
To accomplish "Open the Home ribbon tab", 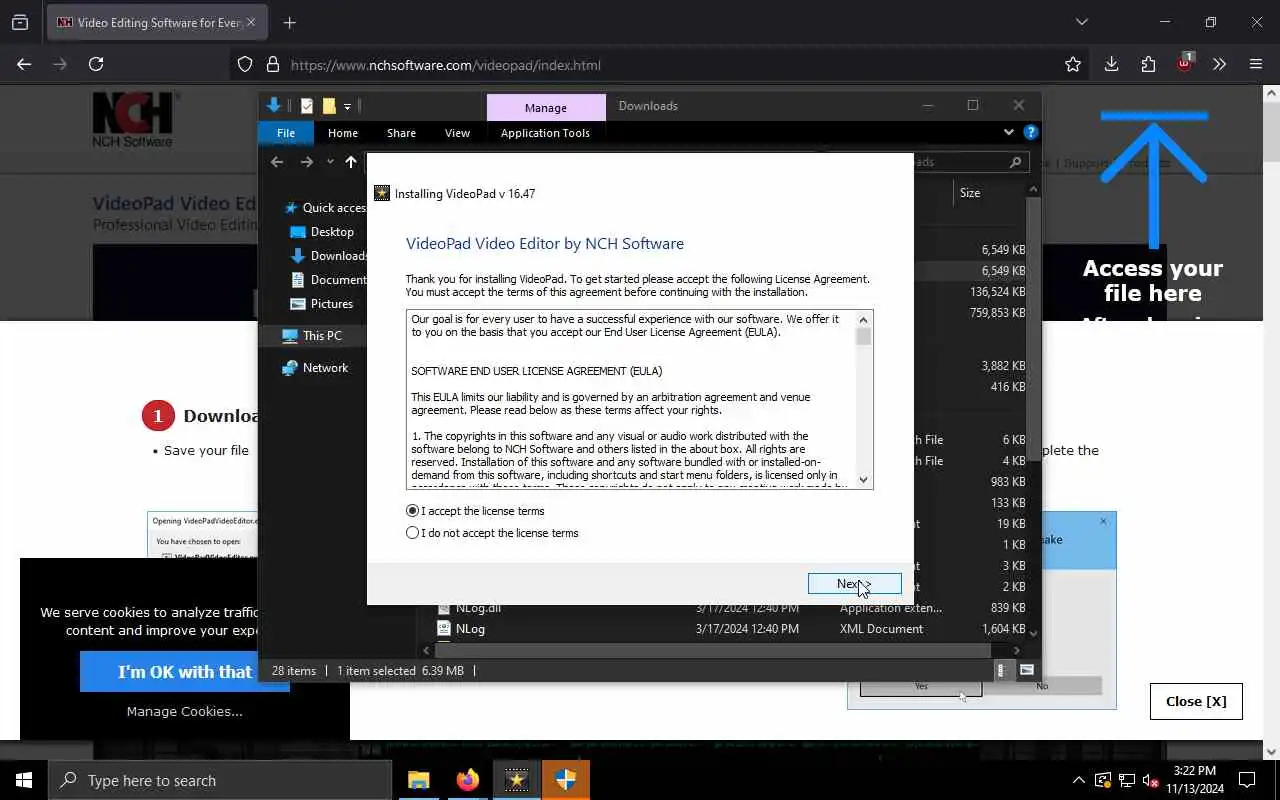I will [343, 133].
